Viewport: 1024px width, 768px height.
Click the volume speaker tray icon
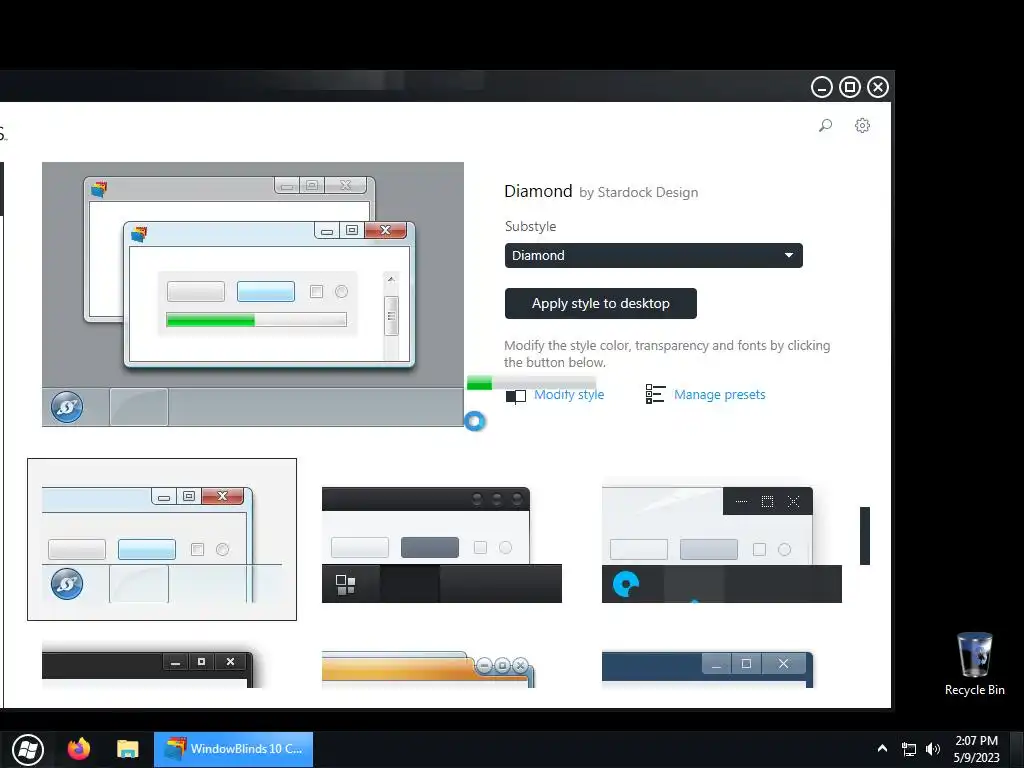[x=933, y=749]
